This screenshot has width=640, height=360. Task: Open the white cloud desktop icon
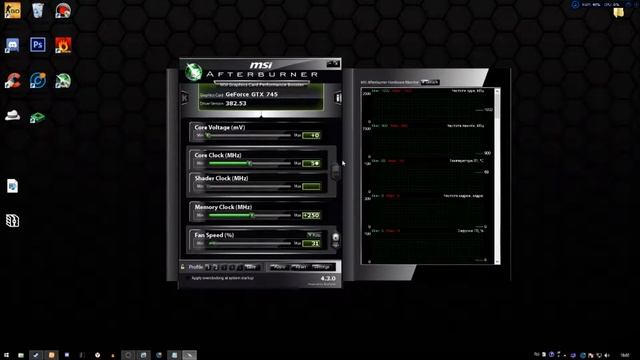(x=13, y=116)
